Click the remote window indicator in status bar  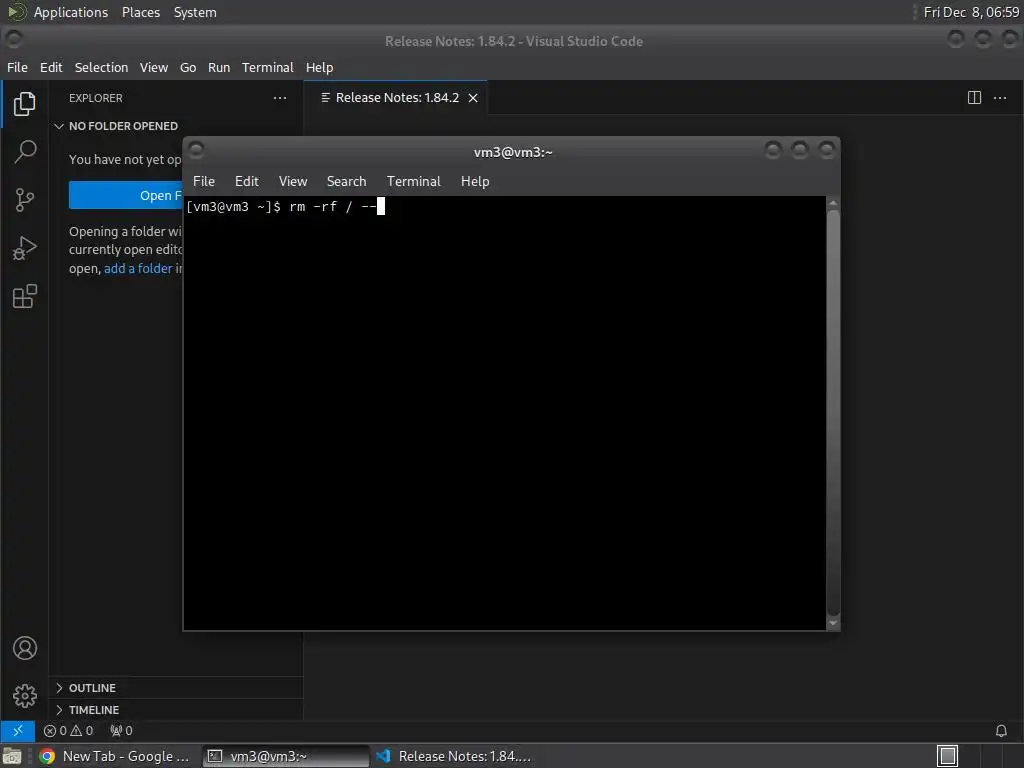click(18, 730)
